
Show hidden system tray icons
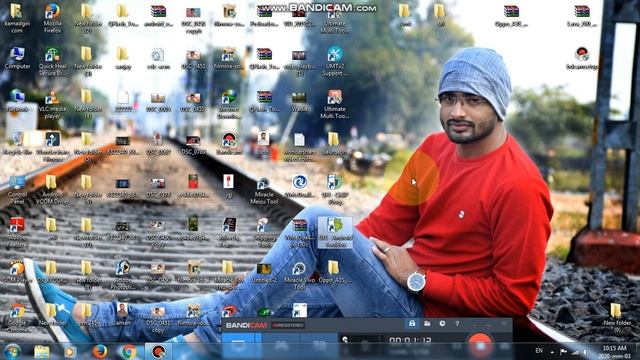(x=552, y=351)
